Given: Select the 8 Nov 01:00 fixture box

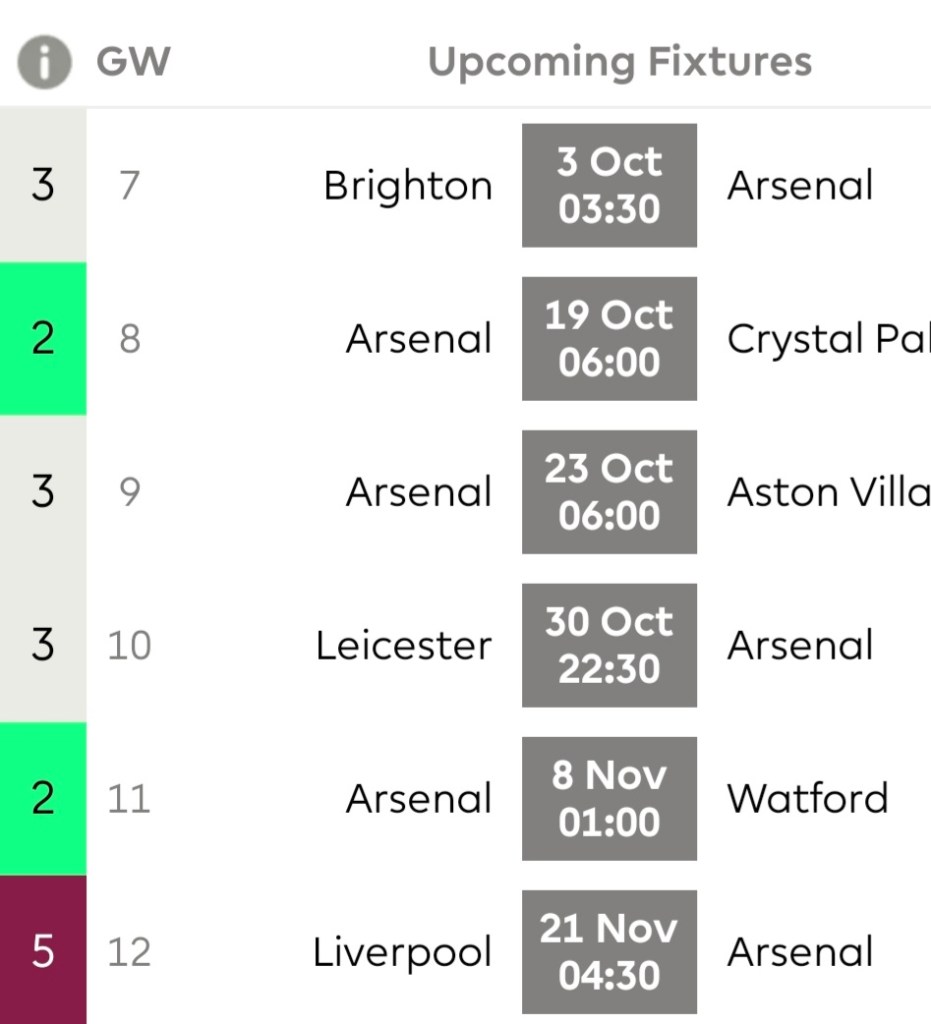Looking at the screenshot, I should coord(609,798).
